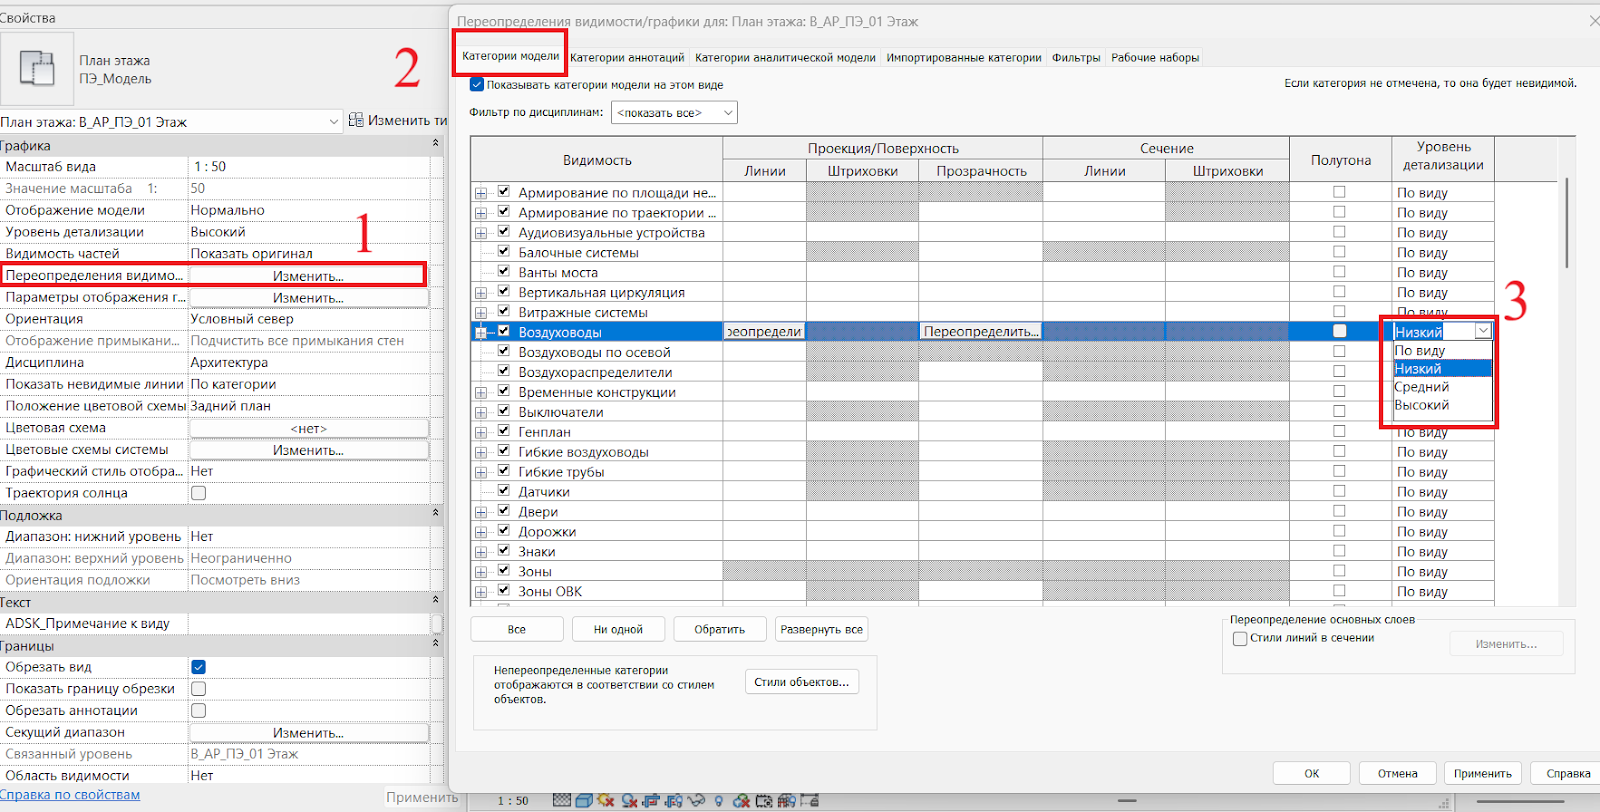Confirm the dialog with OK

coord(1312,773)
